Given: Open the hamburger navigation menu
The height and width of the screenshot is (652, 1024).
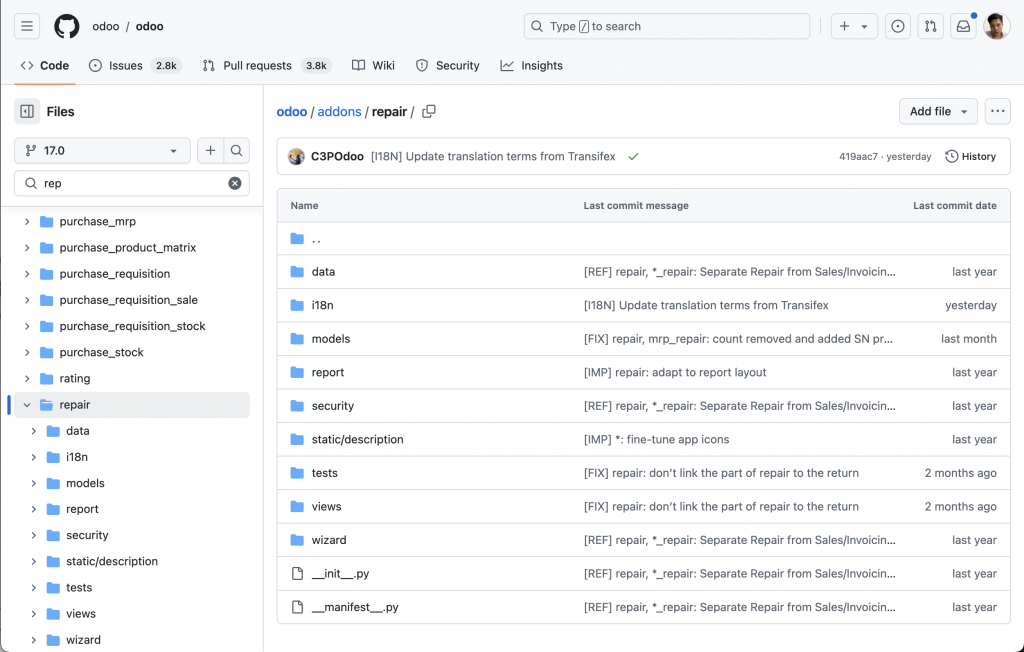Looking at the screenshot, I should pyautogui.click(x=27, y=26).
